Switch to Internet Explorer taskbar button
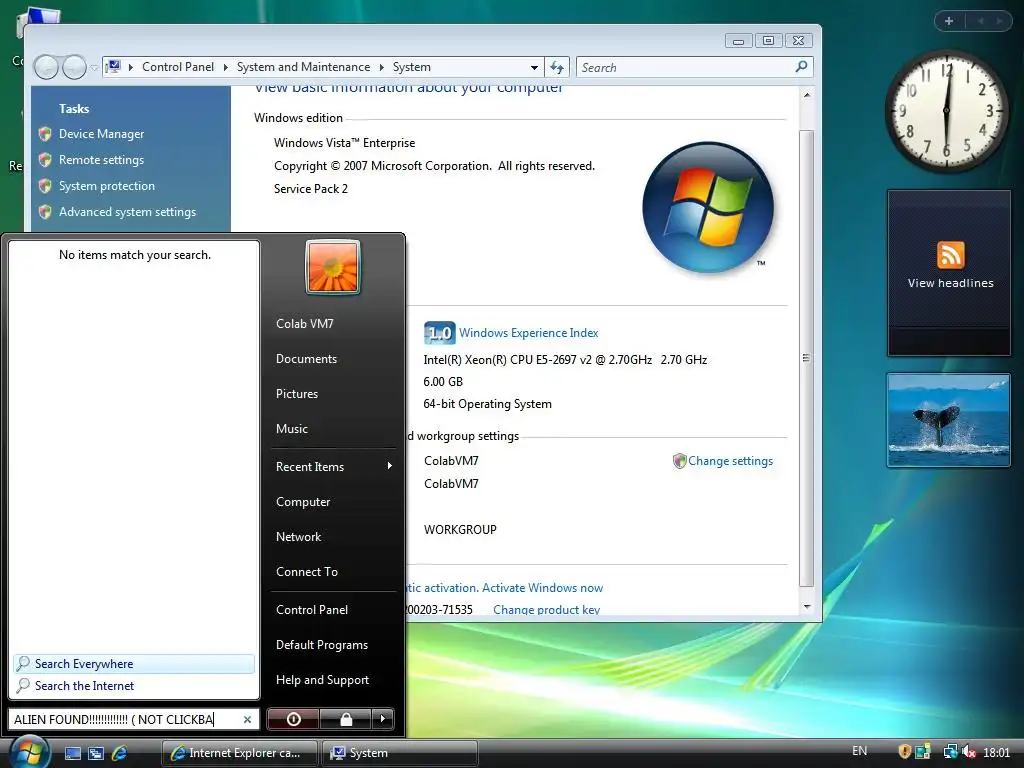This screenshot has height=768, width=1024. [240, 753]
